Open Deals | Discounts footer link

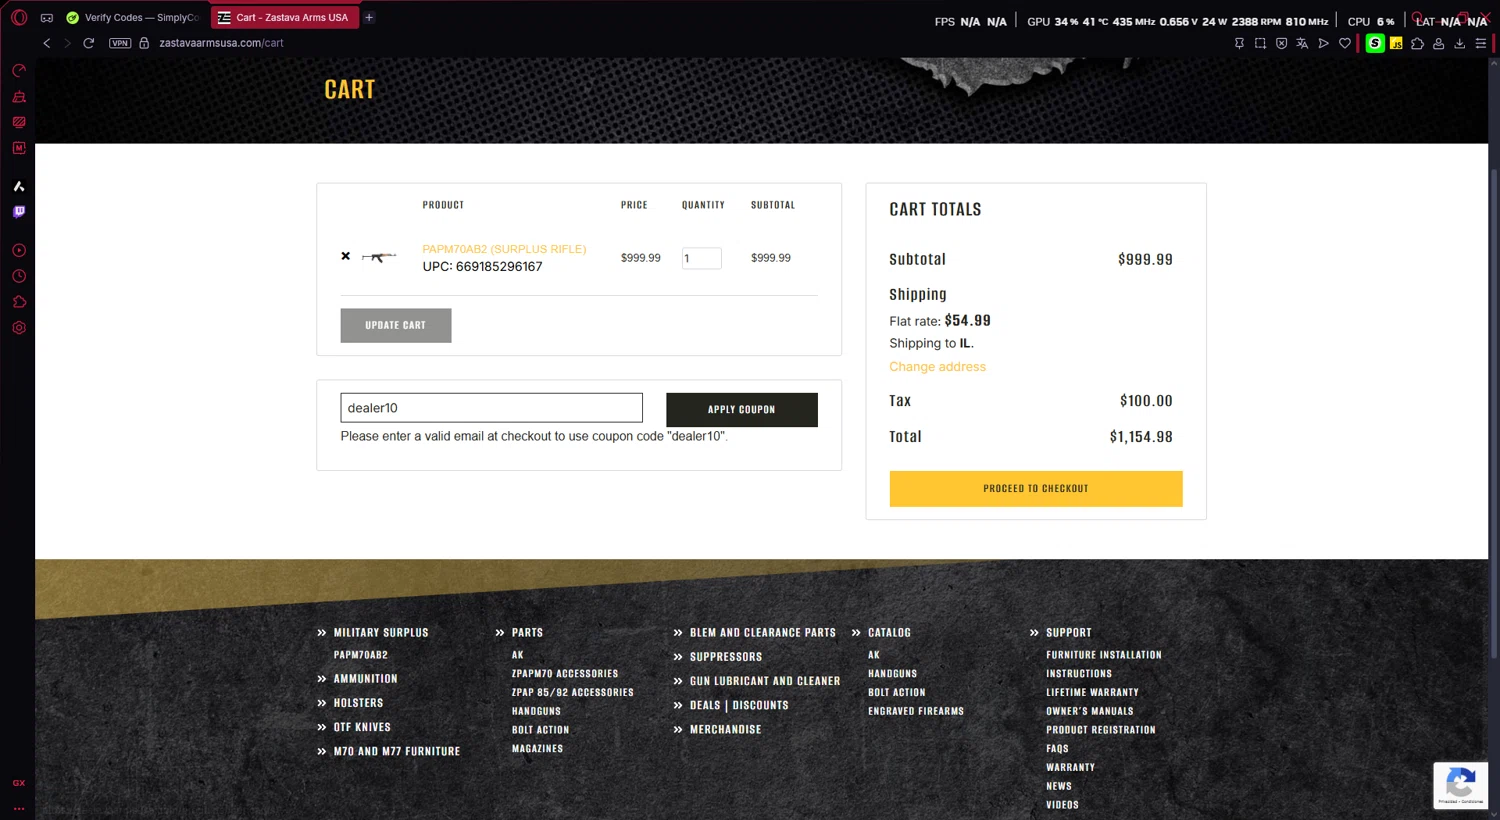(x=739, y=705)
